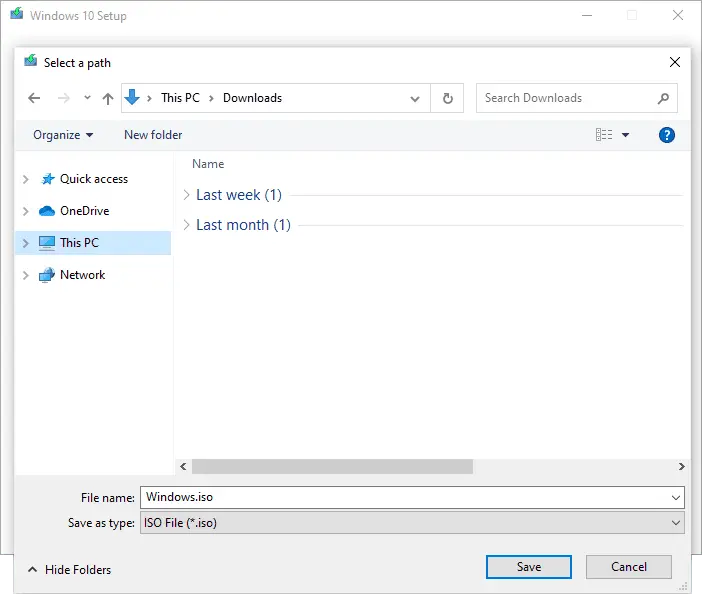Sort by the Name column header
Image resolution: width=702 pixels, height=594 pixels.
click(208, 164)
